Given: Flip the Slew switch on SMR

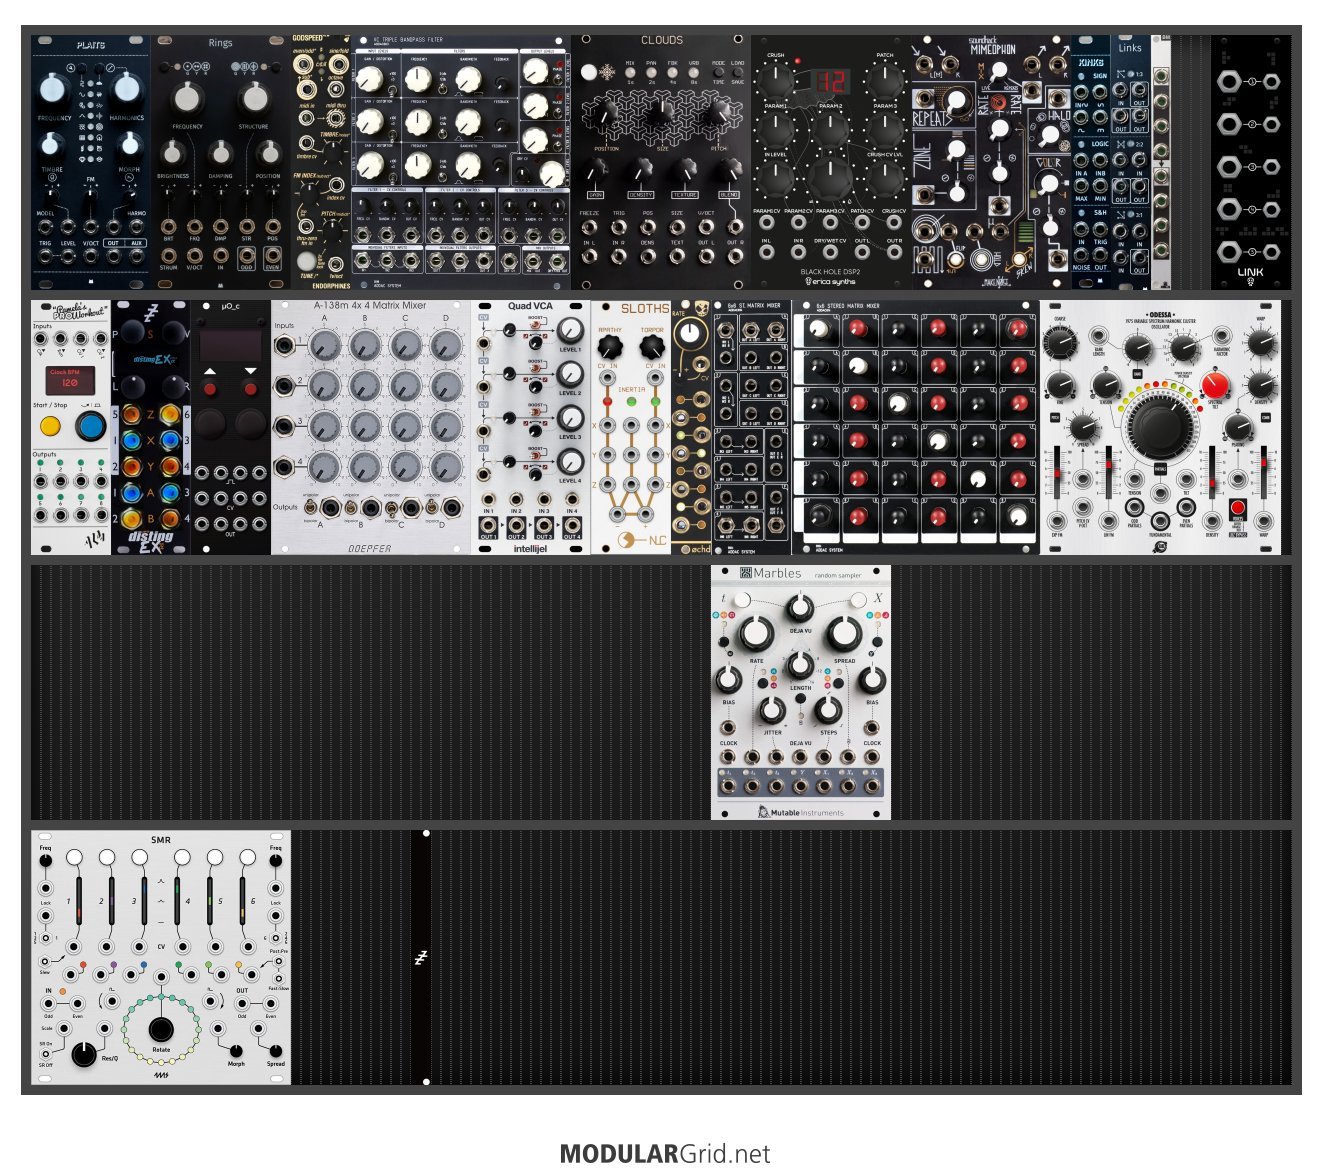Looking at the screenshot, I should (46, 962).
